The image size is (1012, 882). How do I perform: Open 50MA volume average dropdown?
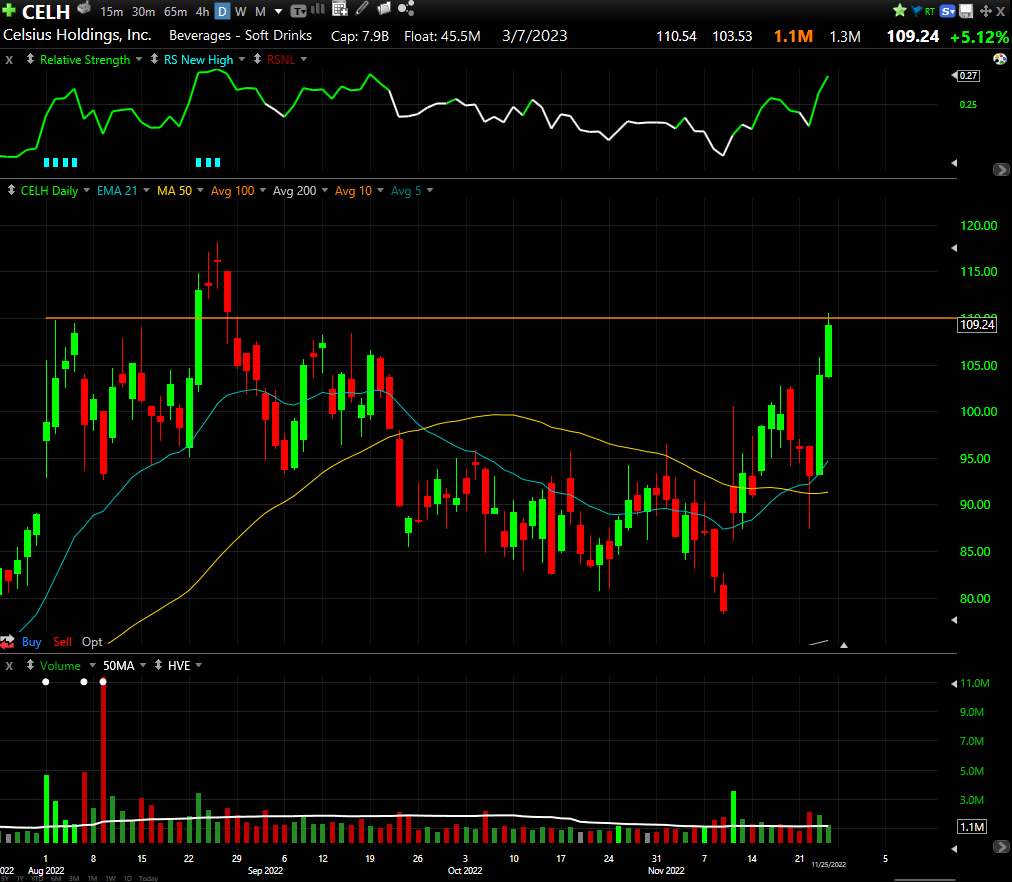point(143,665)
